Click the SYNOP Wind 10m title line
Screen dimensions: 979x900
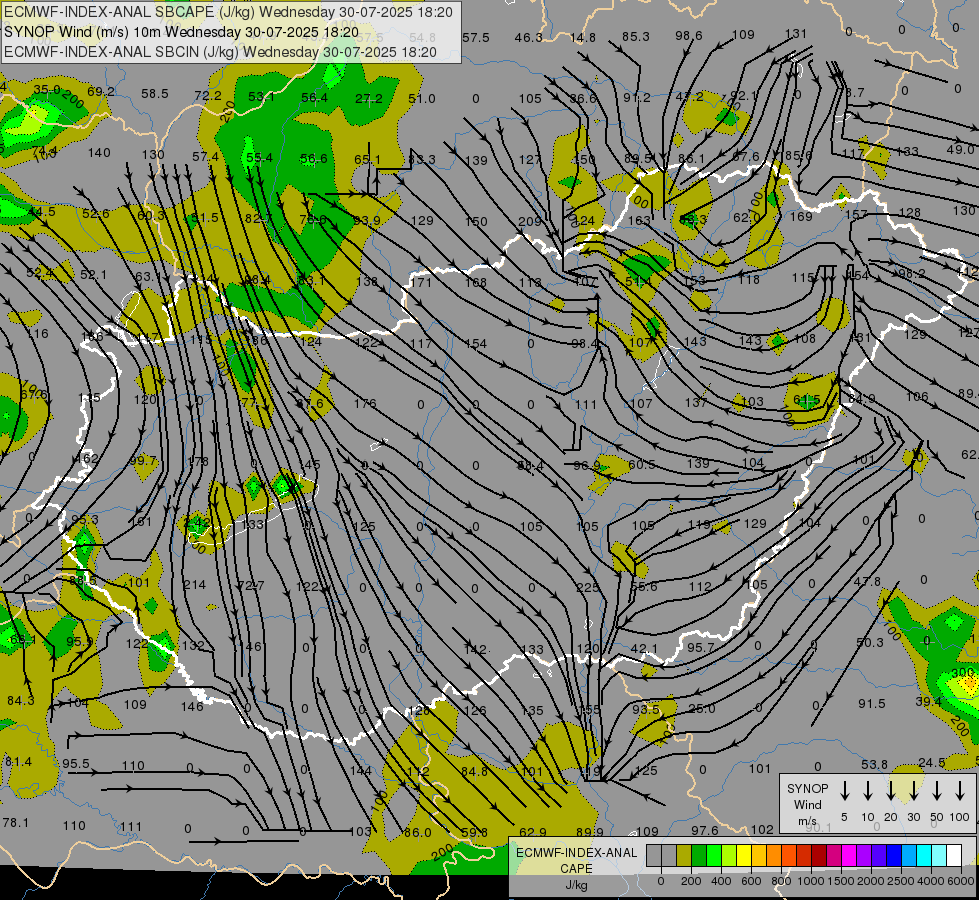(181, 32)
